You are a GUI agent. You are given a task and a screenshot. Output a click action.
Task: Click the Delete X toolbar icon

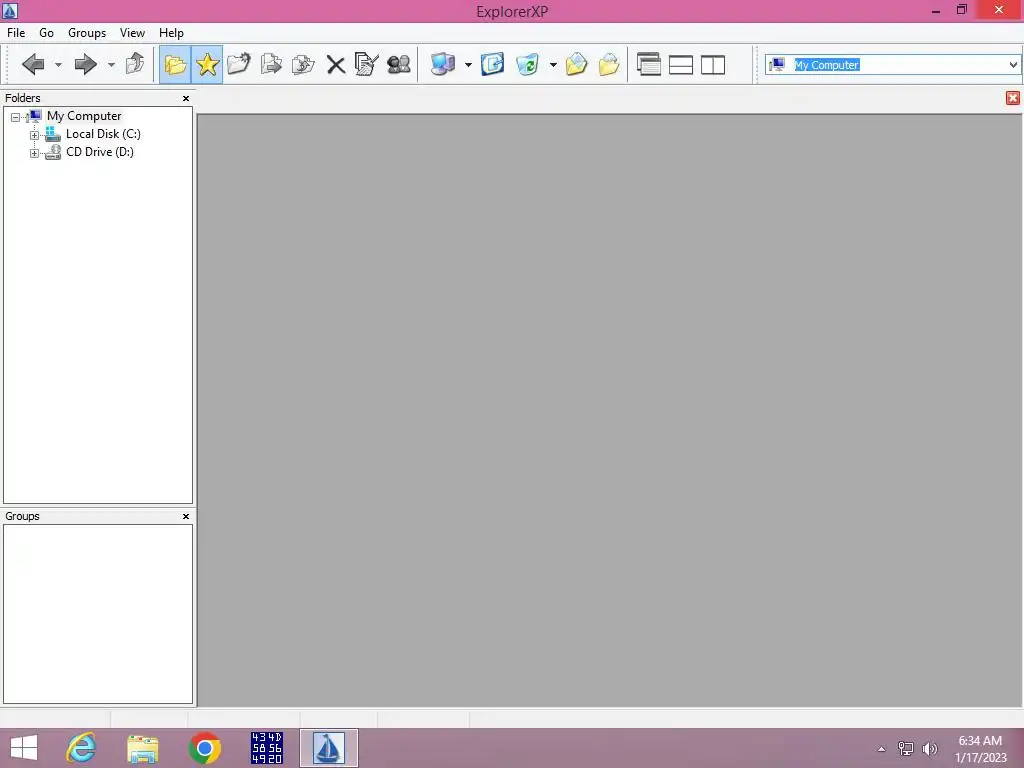(336, 65)
